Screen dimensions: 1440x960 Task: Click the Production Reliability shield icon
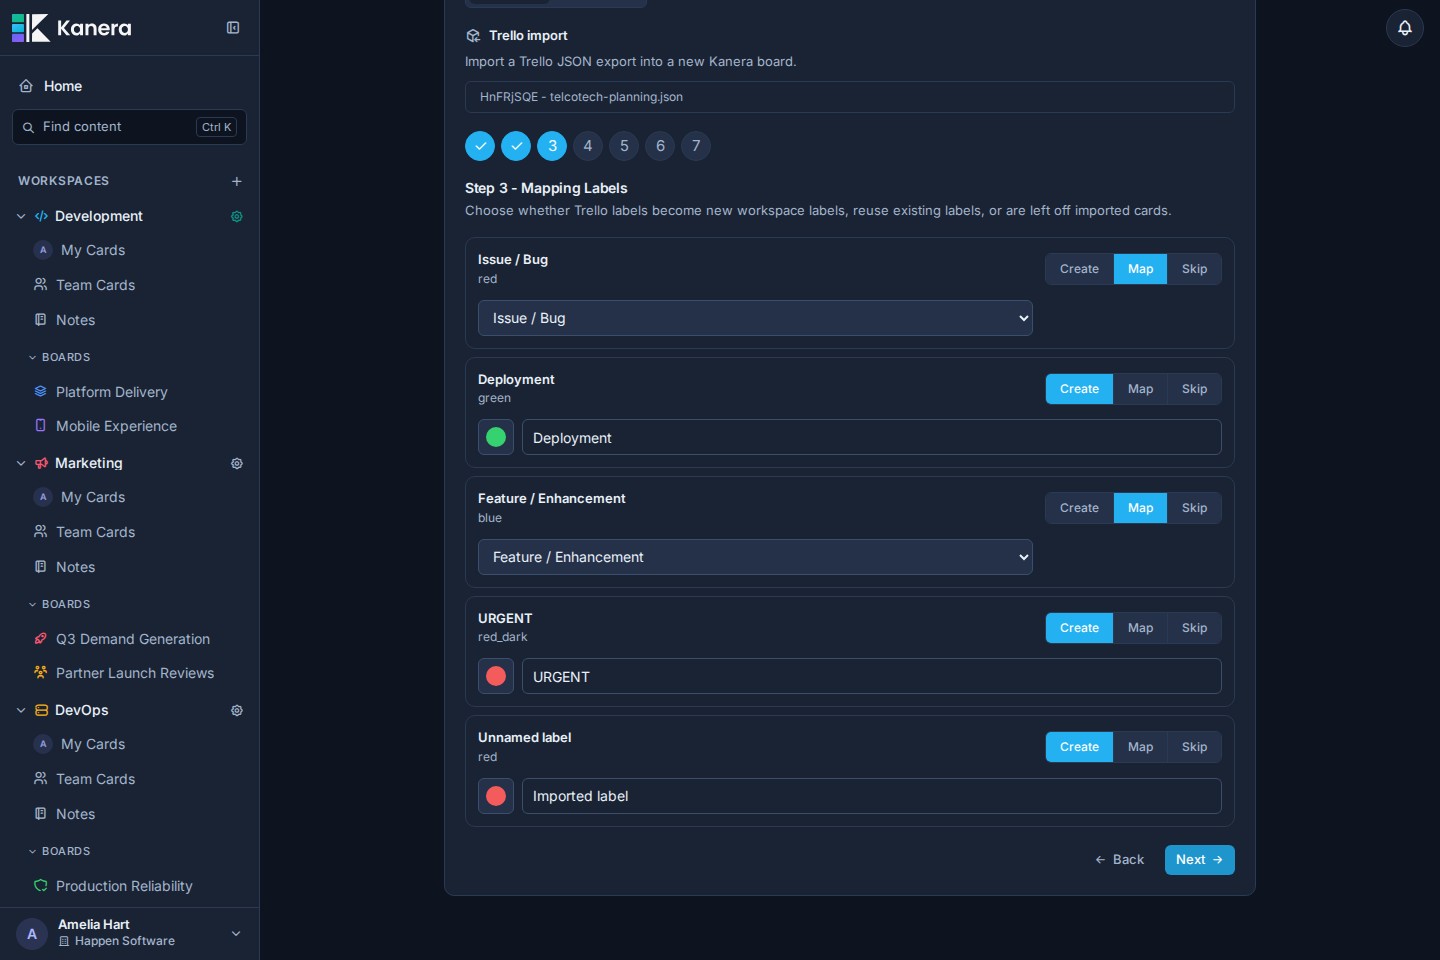[x=41, y=886]
